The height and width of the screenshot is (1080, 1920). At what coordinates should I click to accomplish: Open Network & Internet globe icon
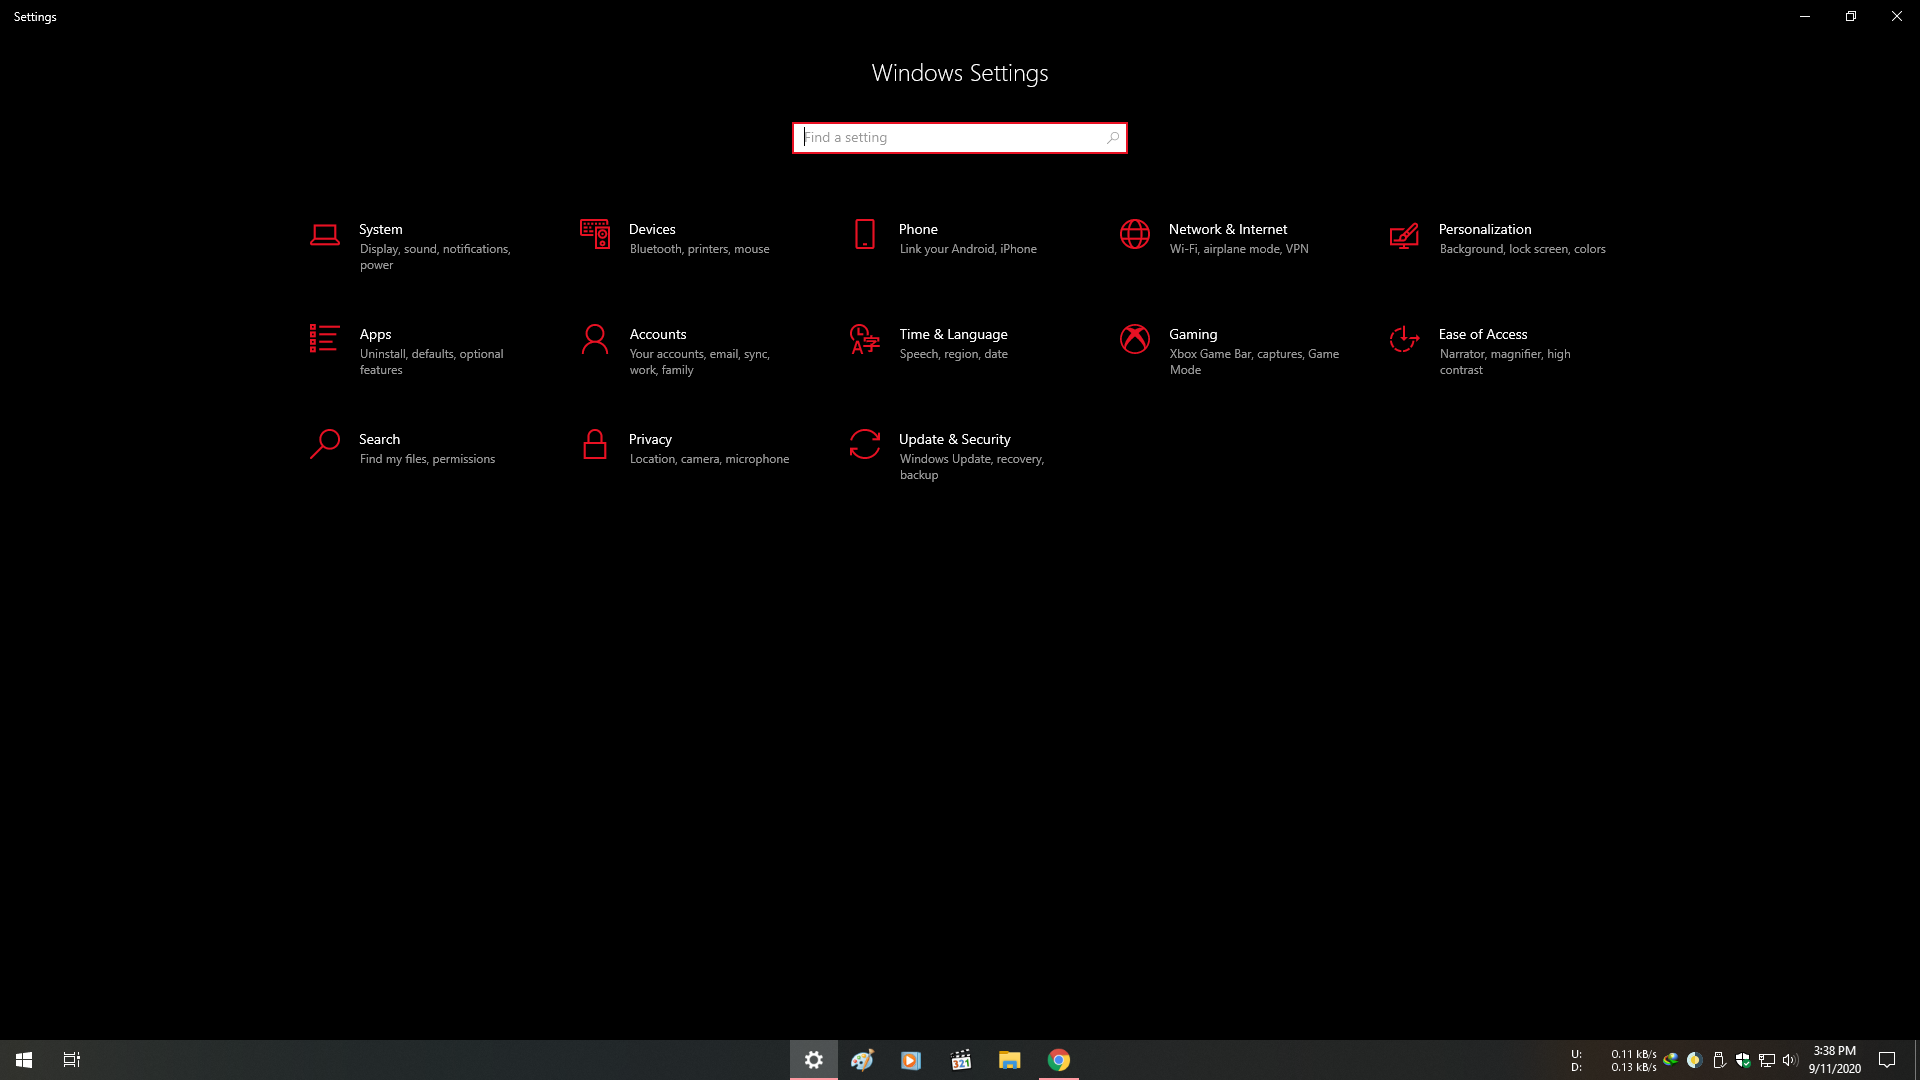point(1135,234)
